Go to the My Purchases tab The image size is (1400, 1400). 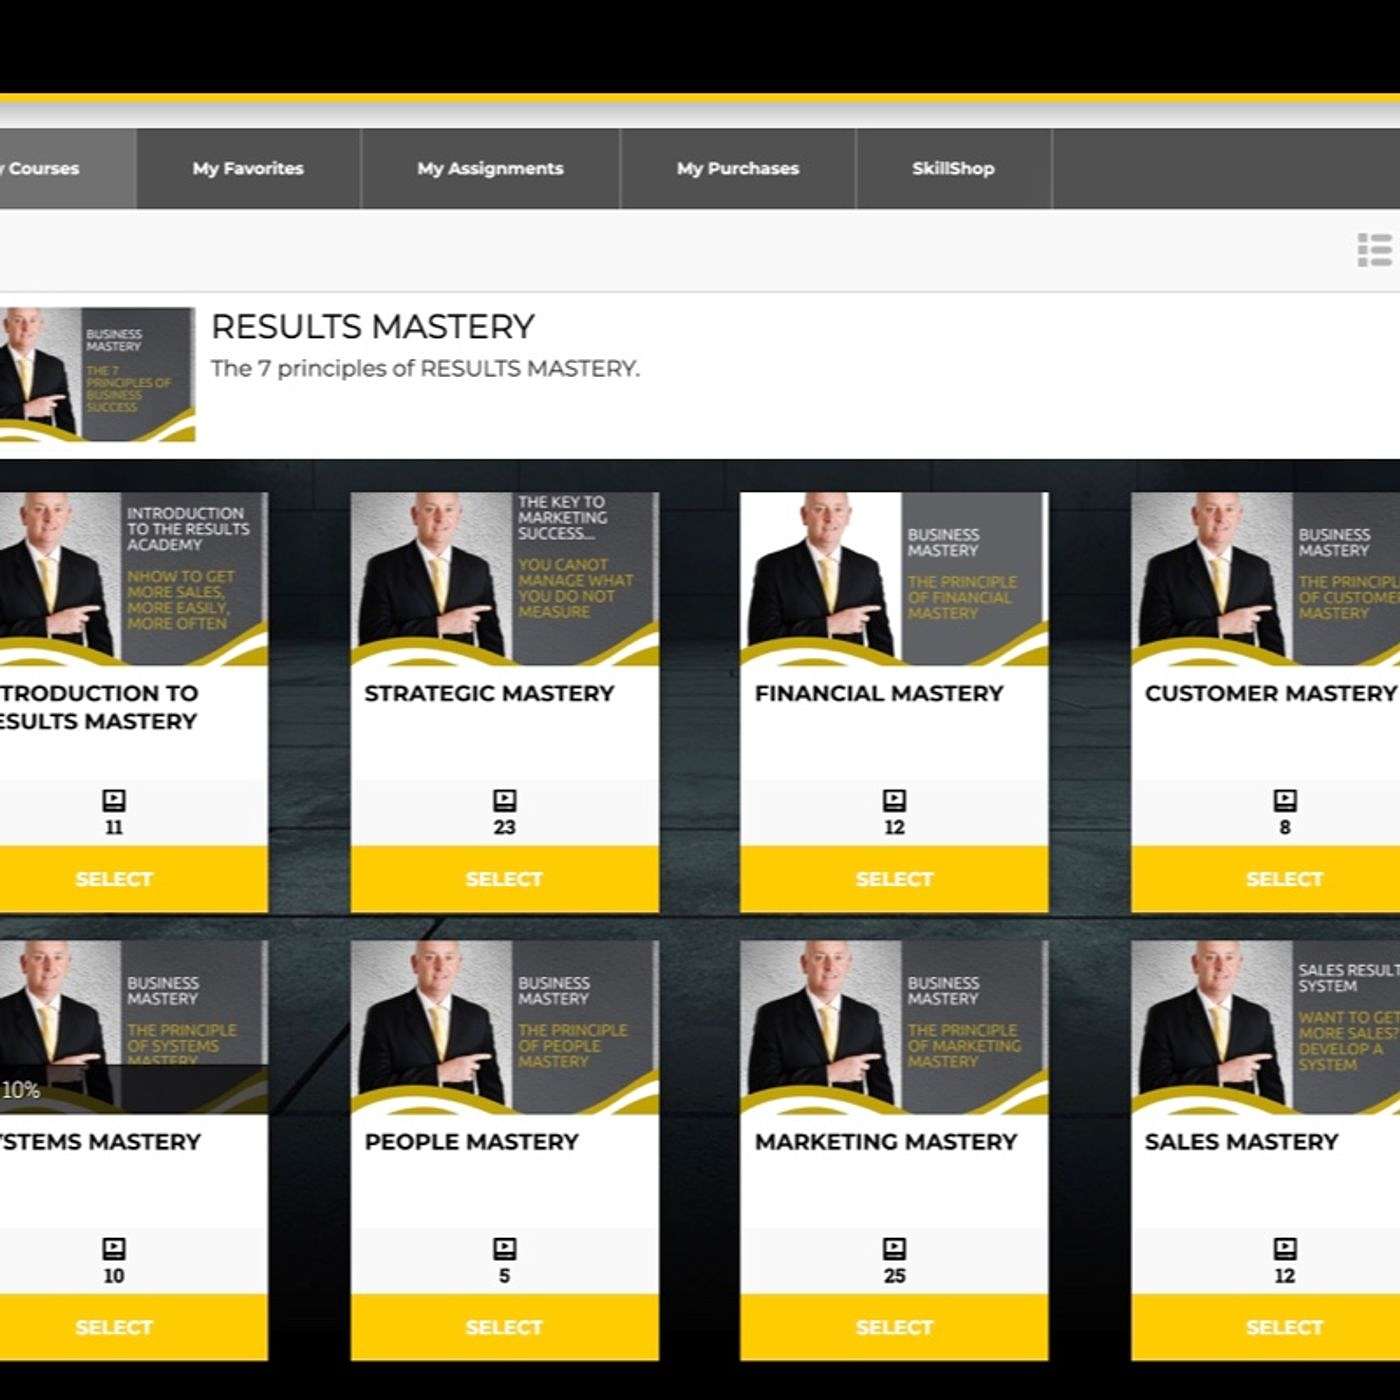738,168
